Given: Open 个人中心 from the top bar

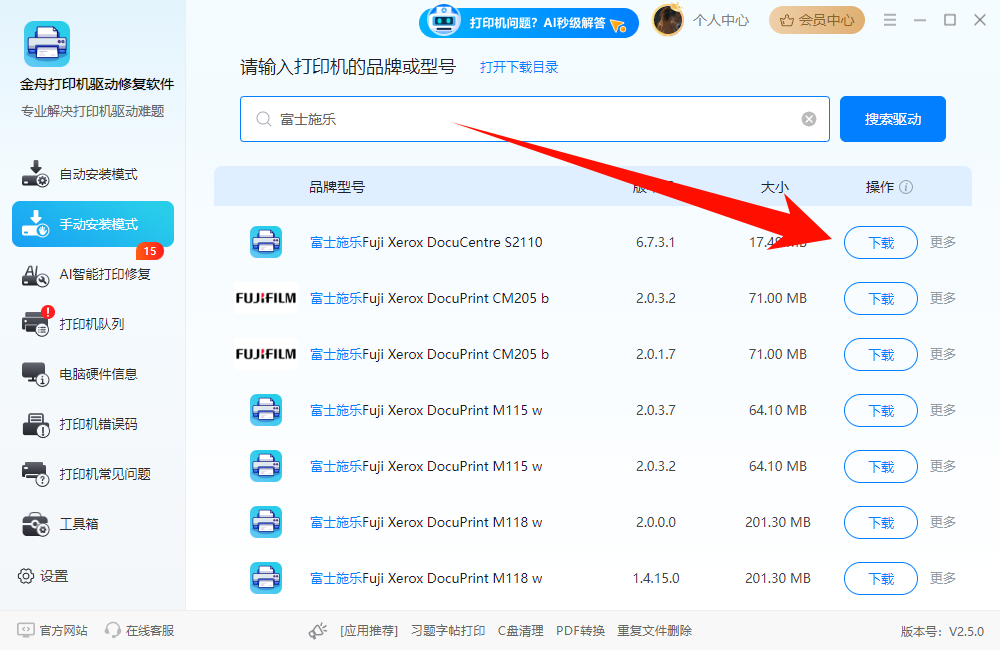Looking at the screenshot, I should (x=720, y=20).
